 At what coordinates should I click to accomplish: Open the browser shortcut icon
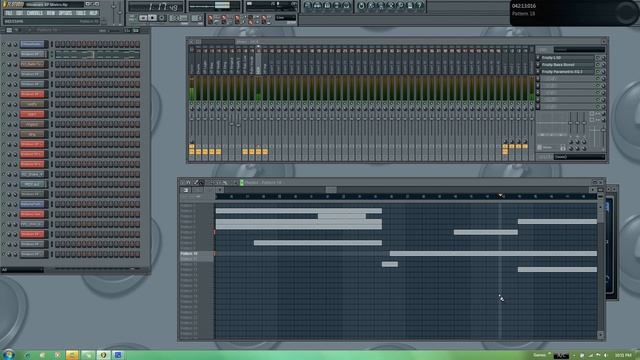click(x=337, y=5)
